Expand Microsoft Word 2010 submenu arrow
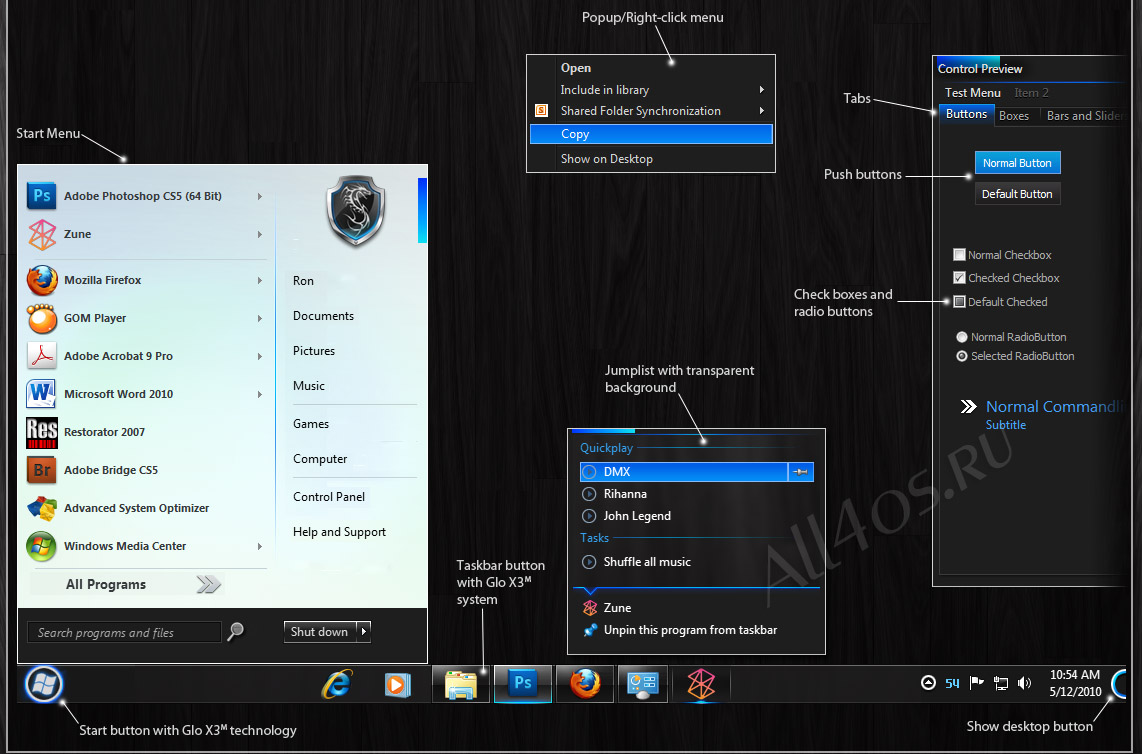Image resolution: width=1142 pixels, height=754 pixels. point(259,394)
